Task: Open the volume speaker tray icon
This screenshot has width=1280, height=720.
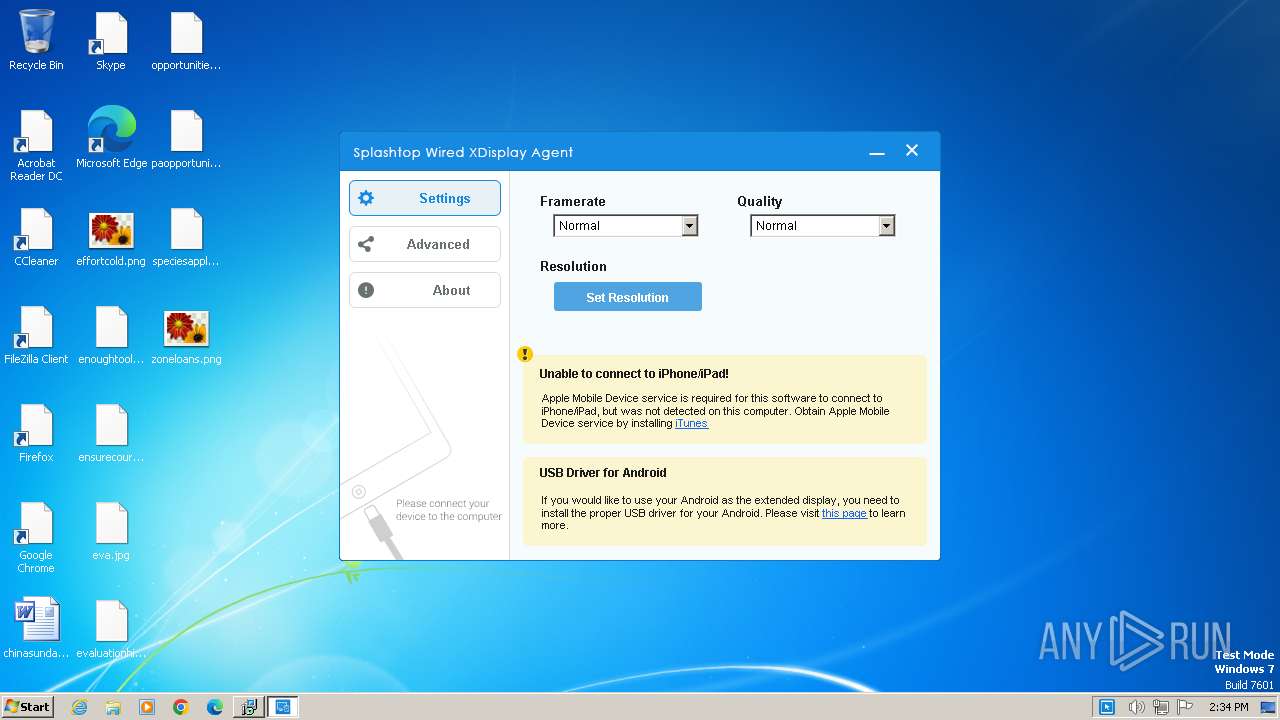Action: tap(1136, 707)
